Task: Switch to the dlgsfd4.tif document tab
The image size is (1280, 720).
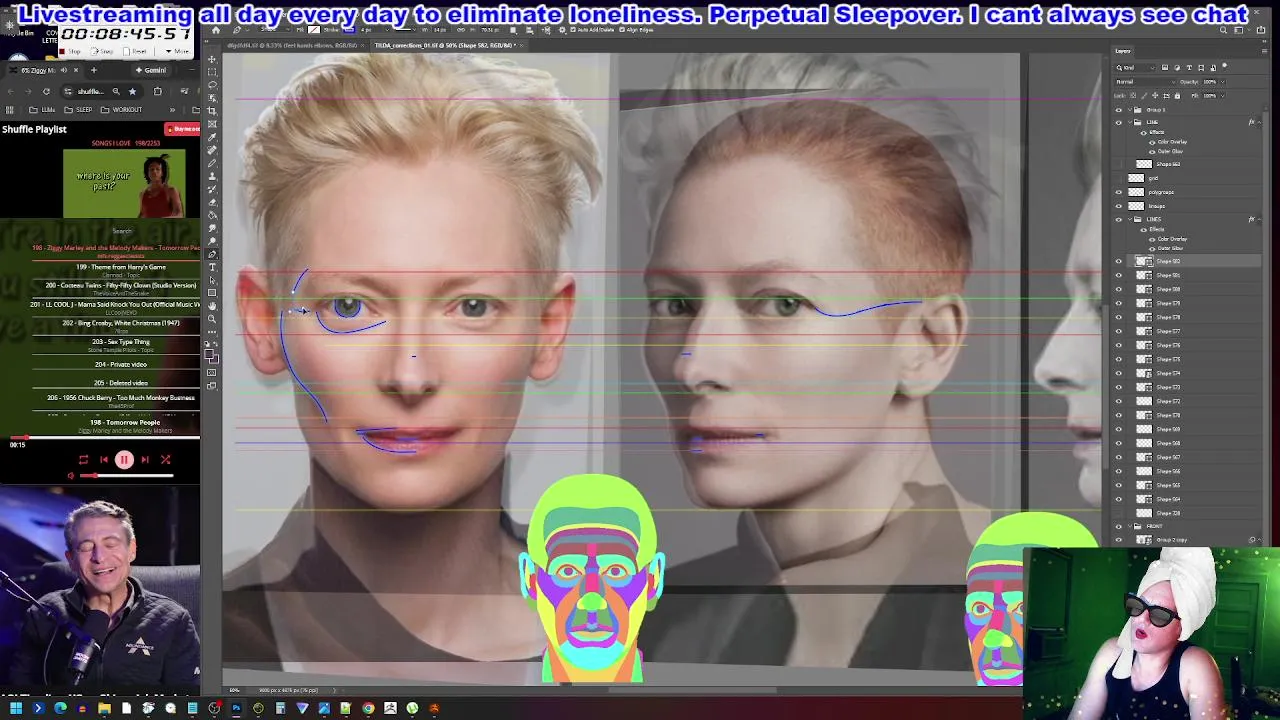Action: tap(292, 46)
